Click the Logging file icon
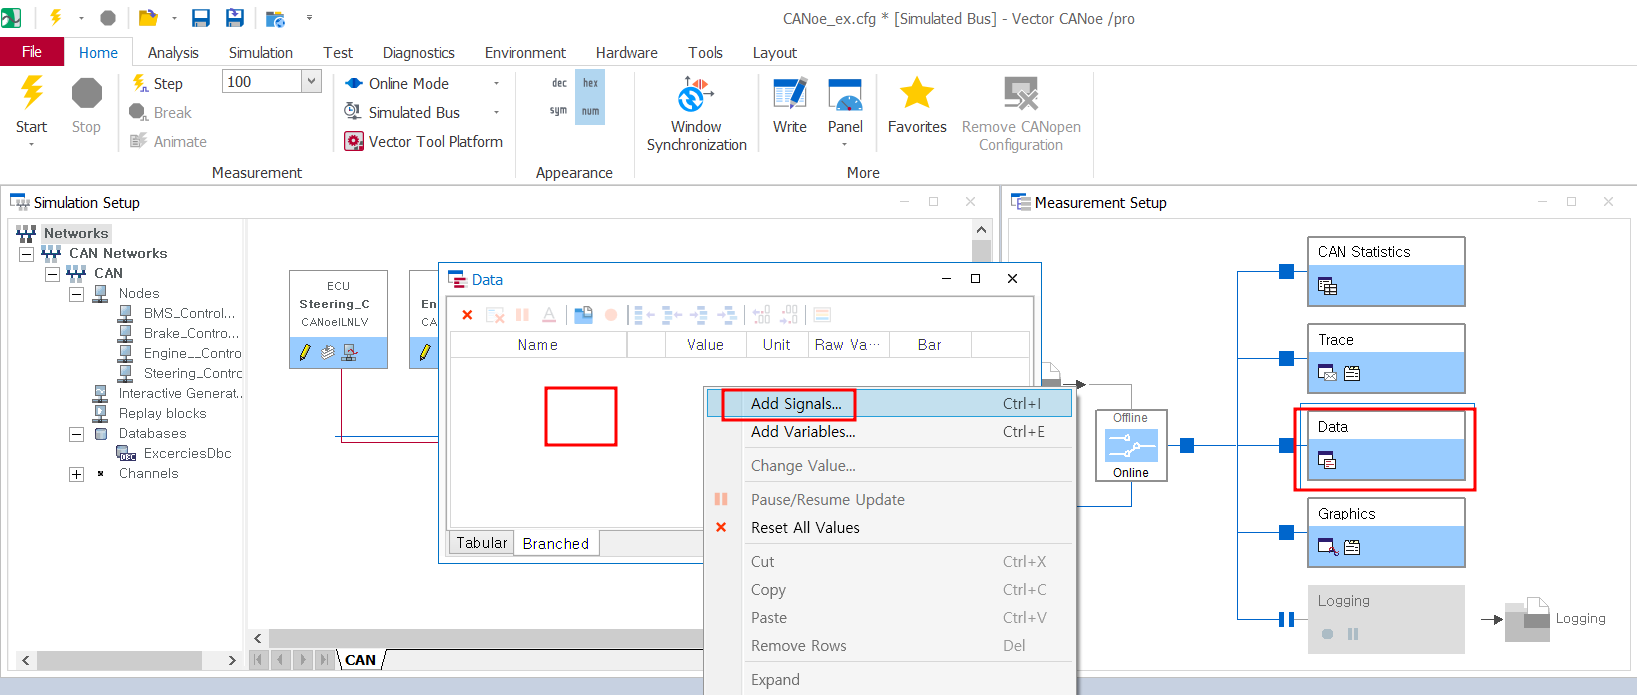This screenshot has width=1637, height=695. [x=1527, y=620]
